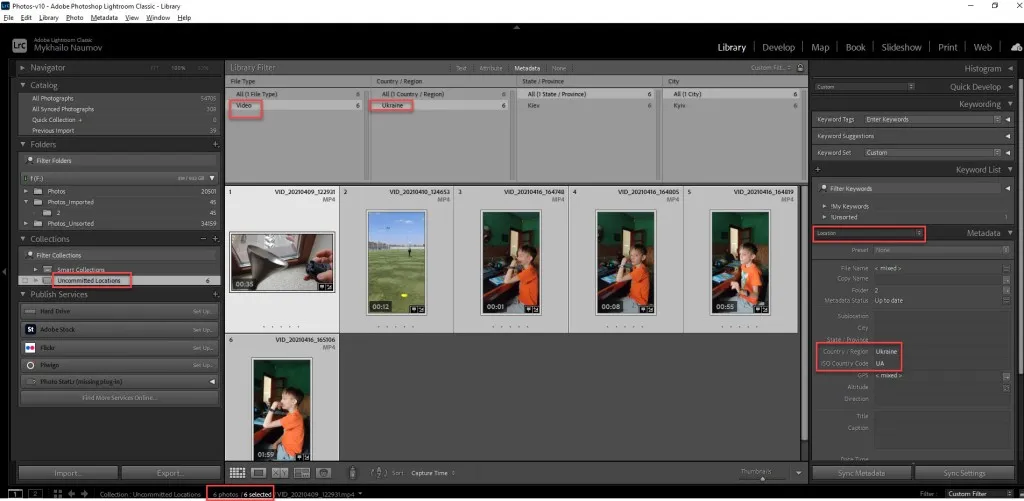This screenshot has width=1024, height=501.
Task: Add a keyword with Keyword List plus
Action: tap(817, 170)
